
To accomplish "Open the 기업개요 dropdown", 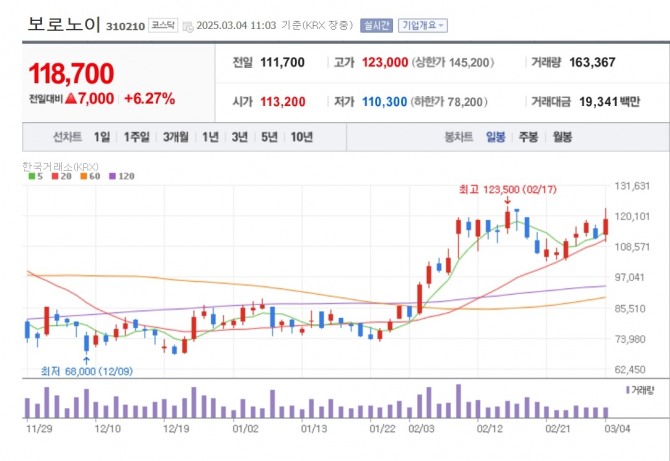I will 424,25.
